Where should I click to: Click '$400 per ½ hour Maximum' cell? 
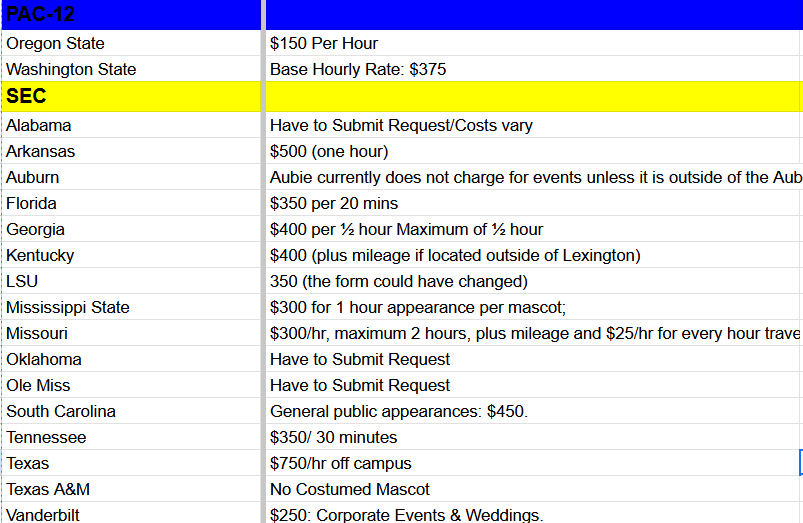click(534, 229)
